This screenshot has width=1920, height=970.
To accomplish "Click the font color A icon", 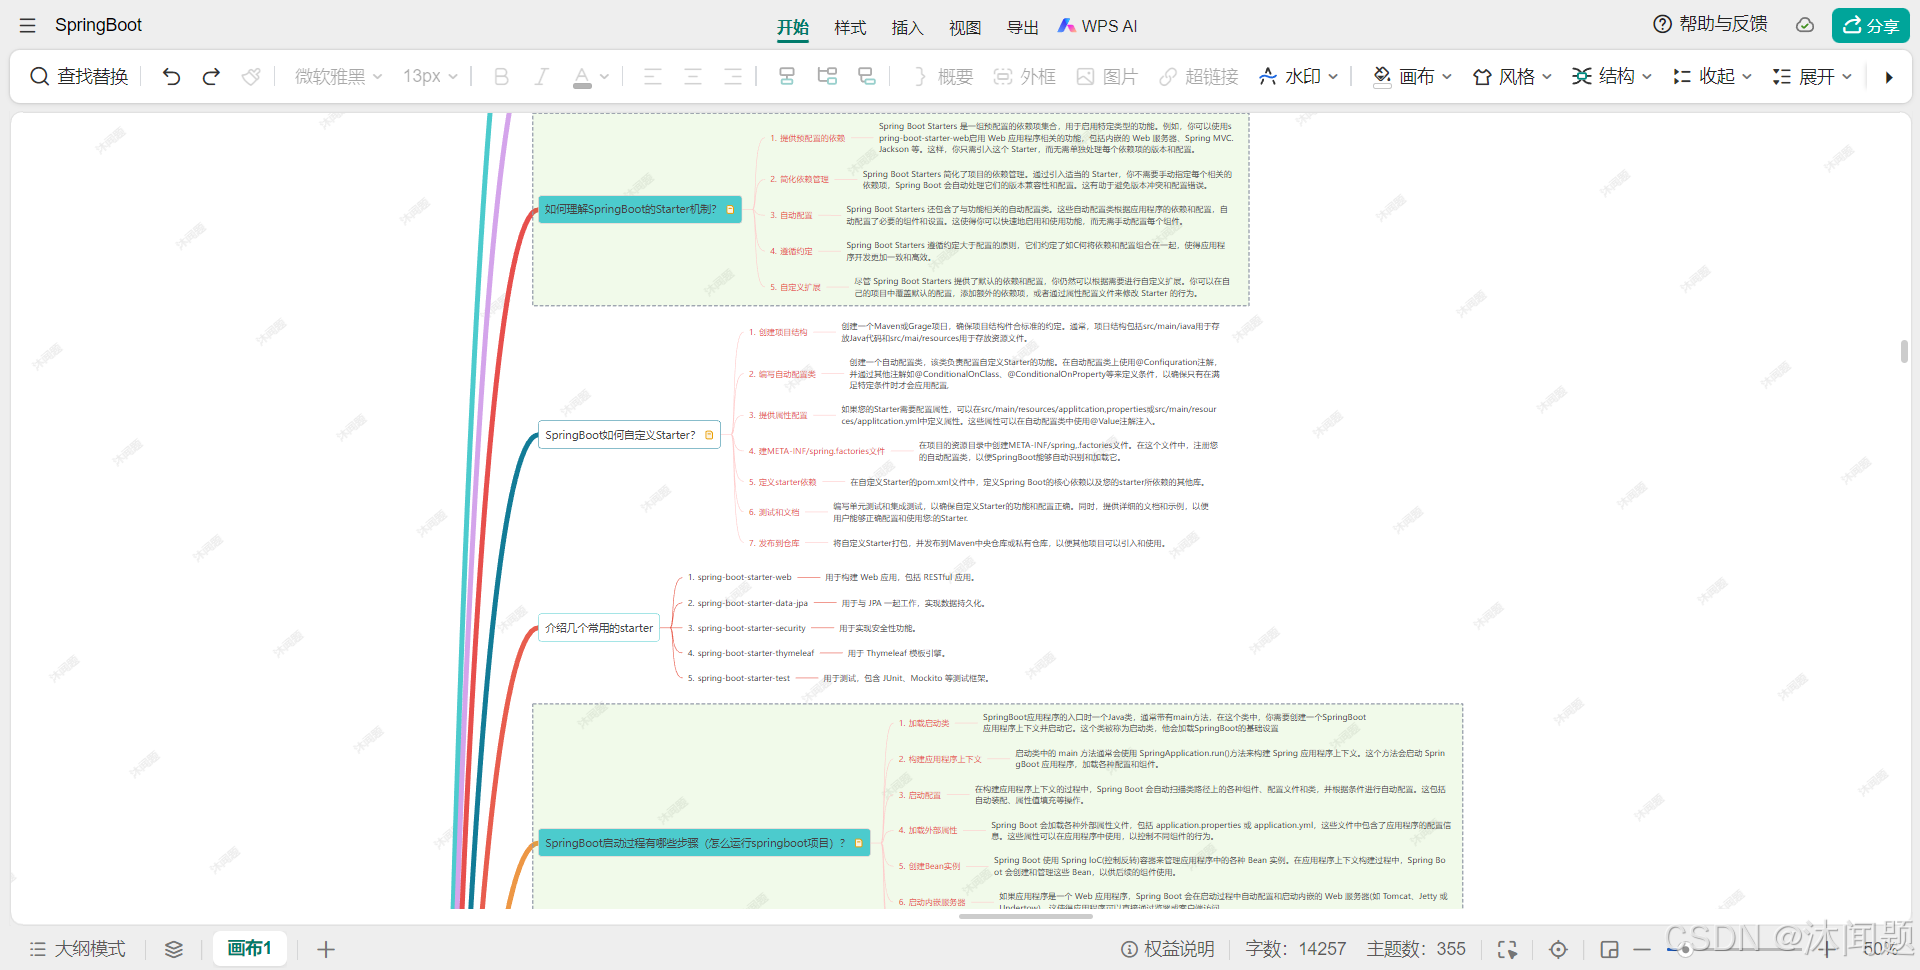I will 582,76.
